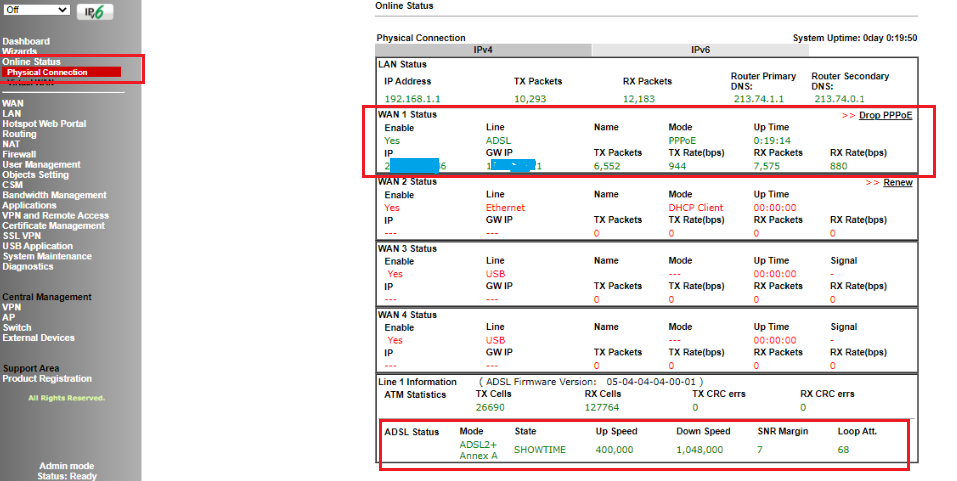Expand the NAT menu section
Screen dimensions: 957x481
point(10,144)
